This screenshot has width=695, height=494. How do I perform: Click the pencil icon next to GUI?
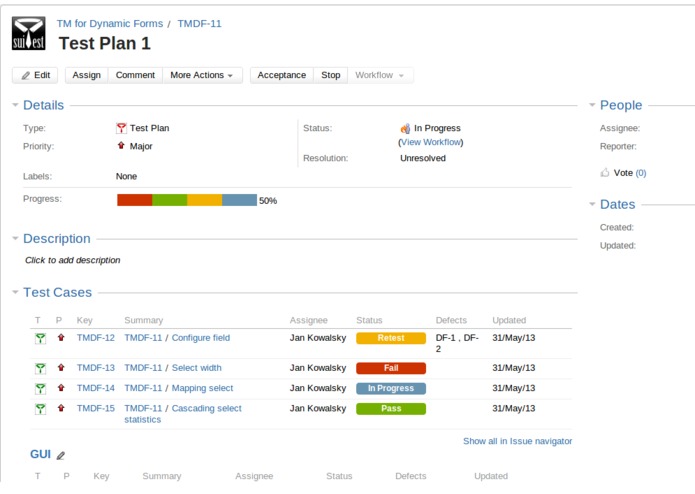click(x=61, y=455)
